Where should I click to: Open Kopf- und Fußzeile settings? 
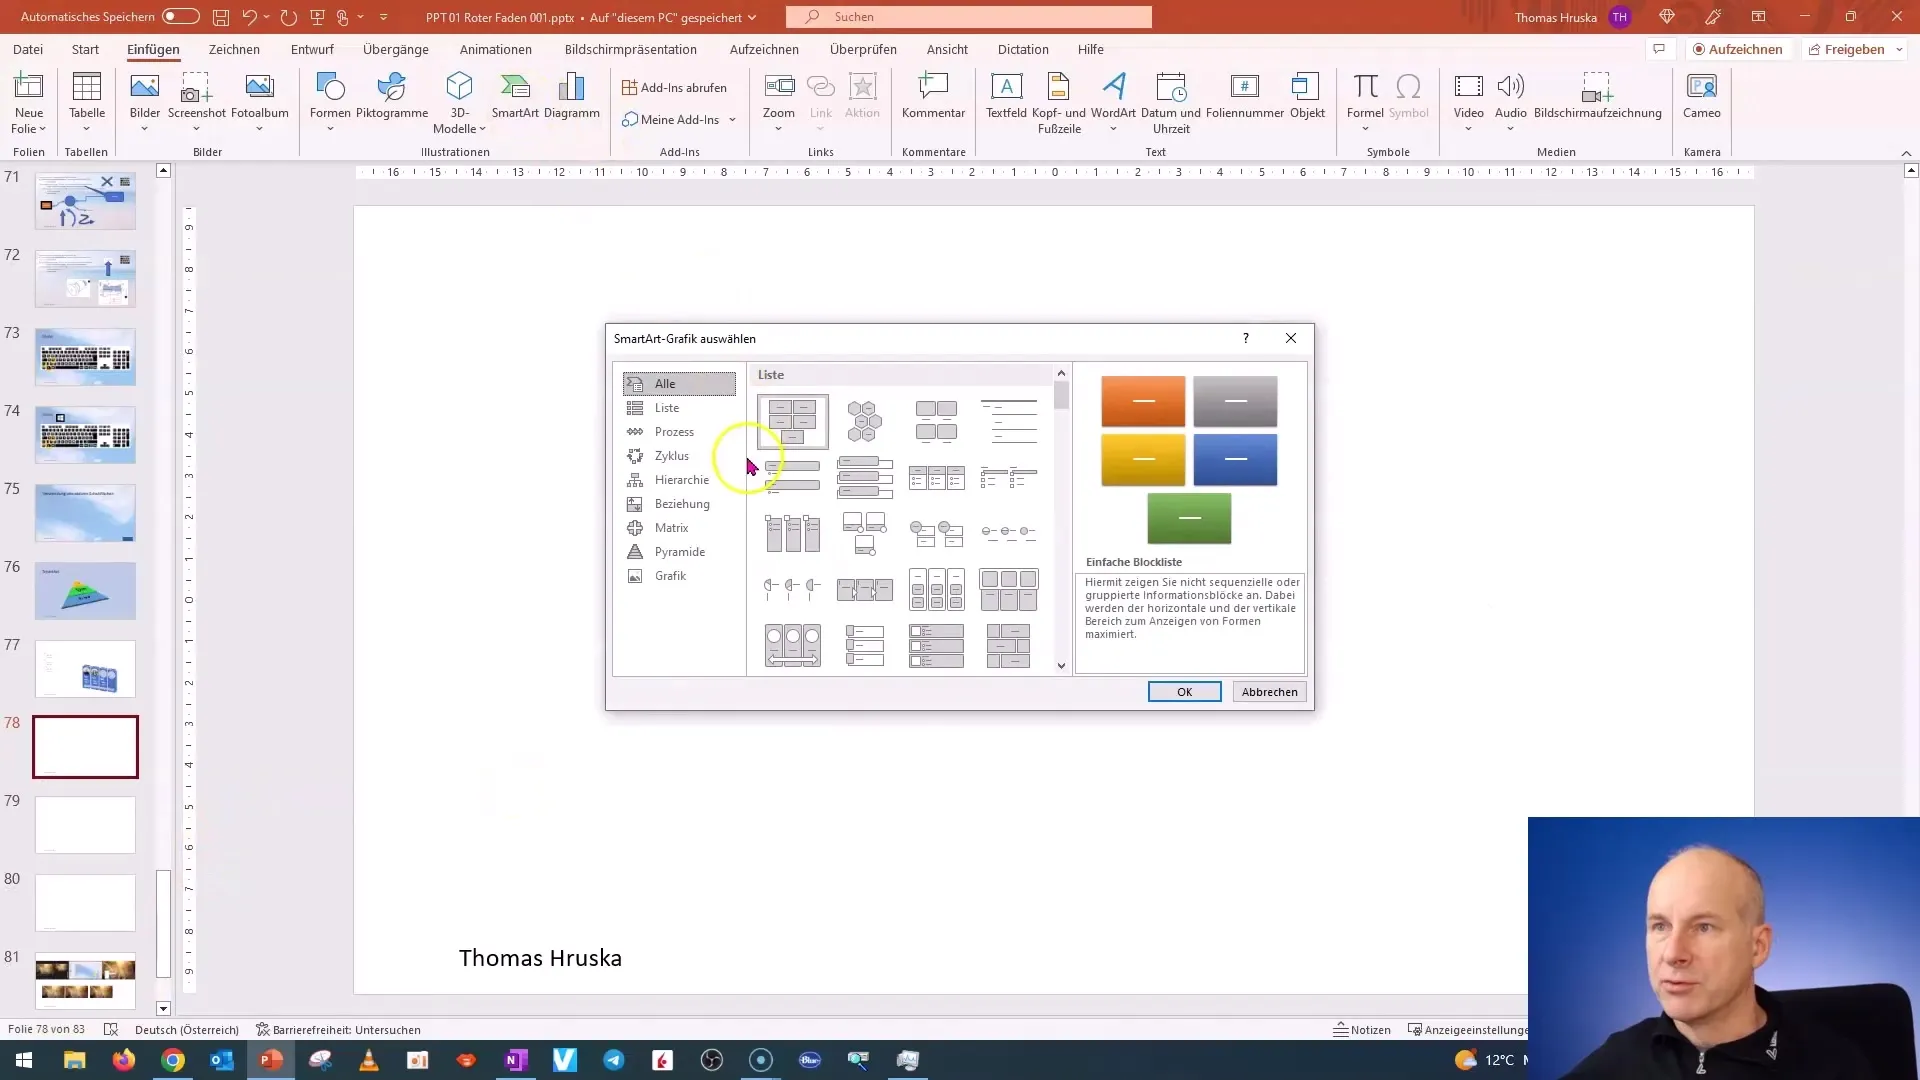[1059, 103]
